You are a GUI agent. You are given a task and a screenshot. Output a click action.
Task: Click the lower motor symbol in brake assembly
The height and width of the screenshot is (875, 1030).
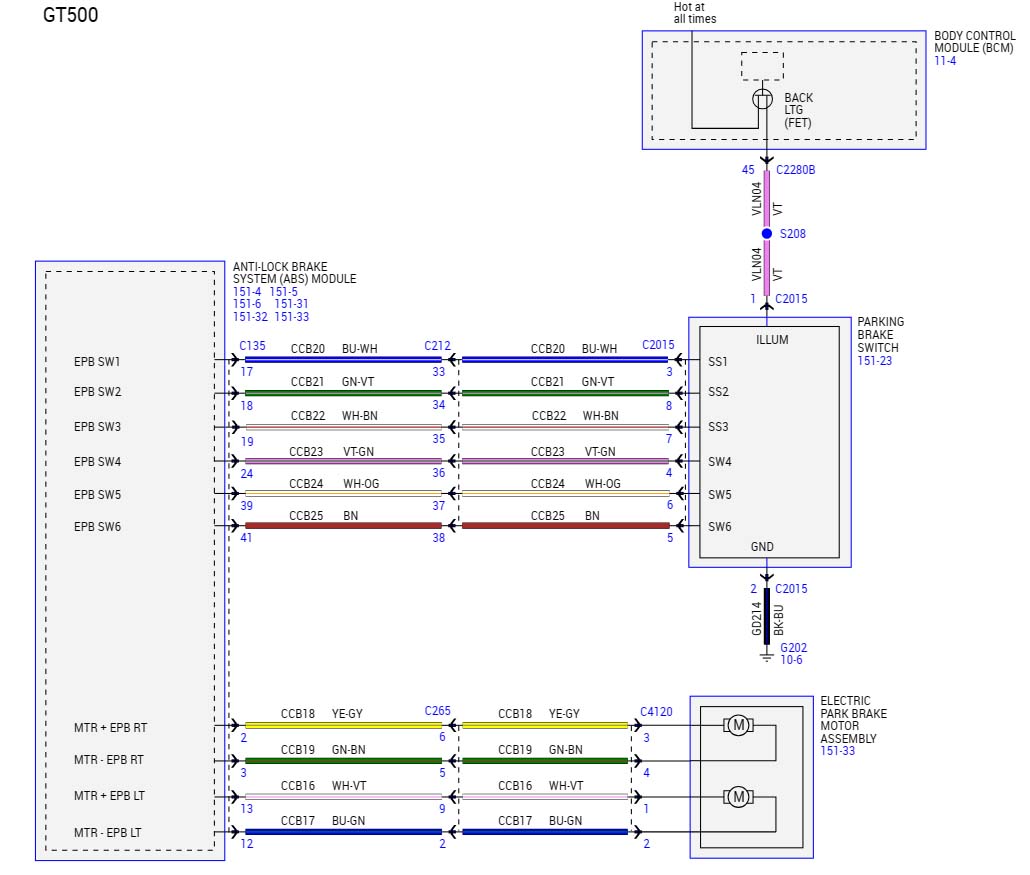(738, 796)
